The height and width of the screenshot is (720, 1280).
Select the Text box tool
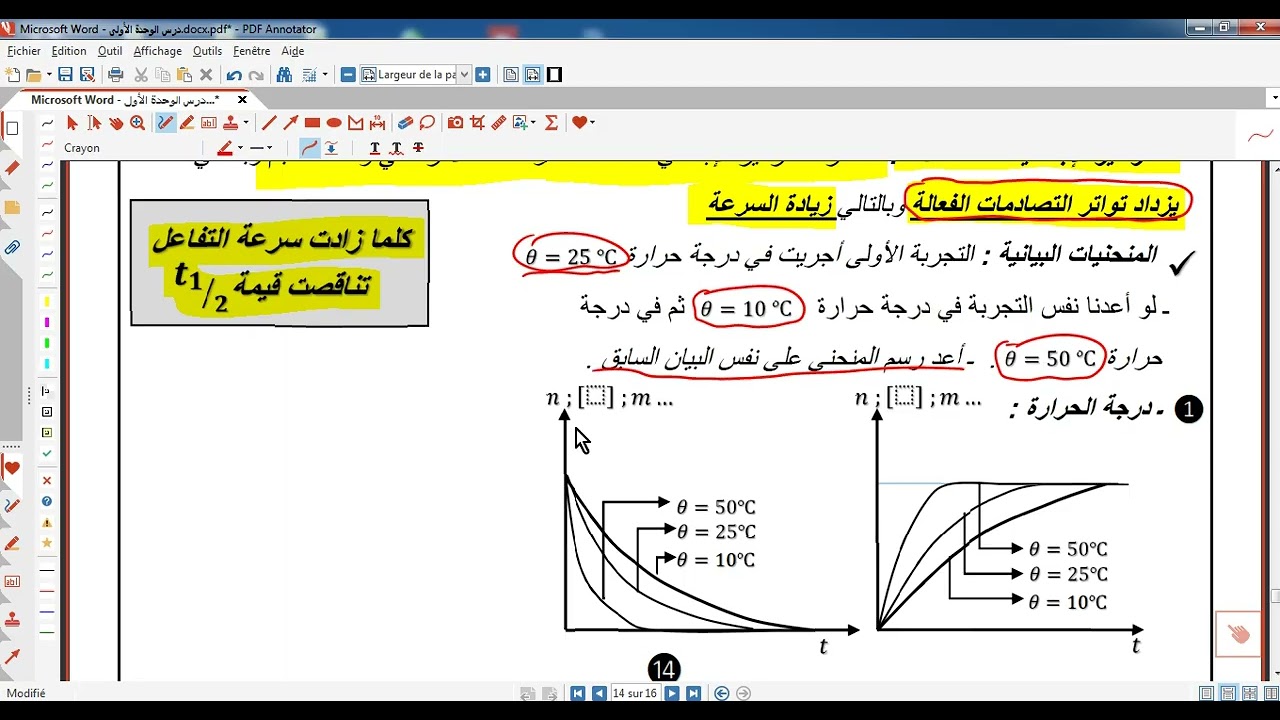[209, 123]
